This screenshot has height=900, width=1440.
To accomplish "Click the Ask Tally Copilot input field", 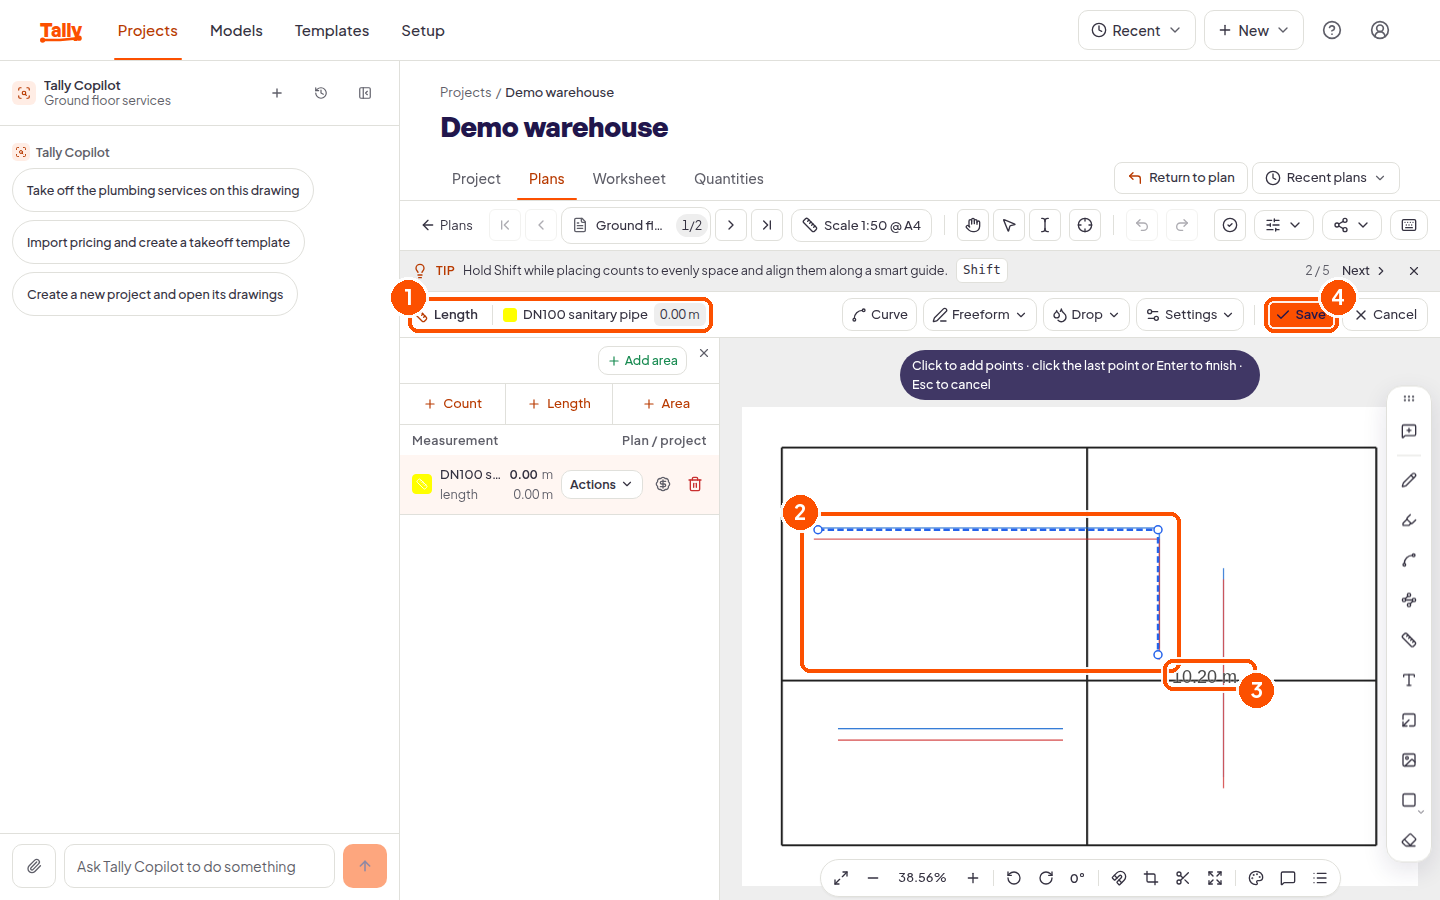I will pyautogui.click(x=199, y=866).
